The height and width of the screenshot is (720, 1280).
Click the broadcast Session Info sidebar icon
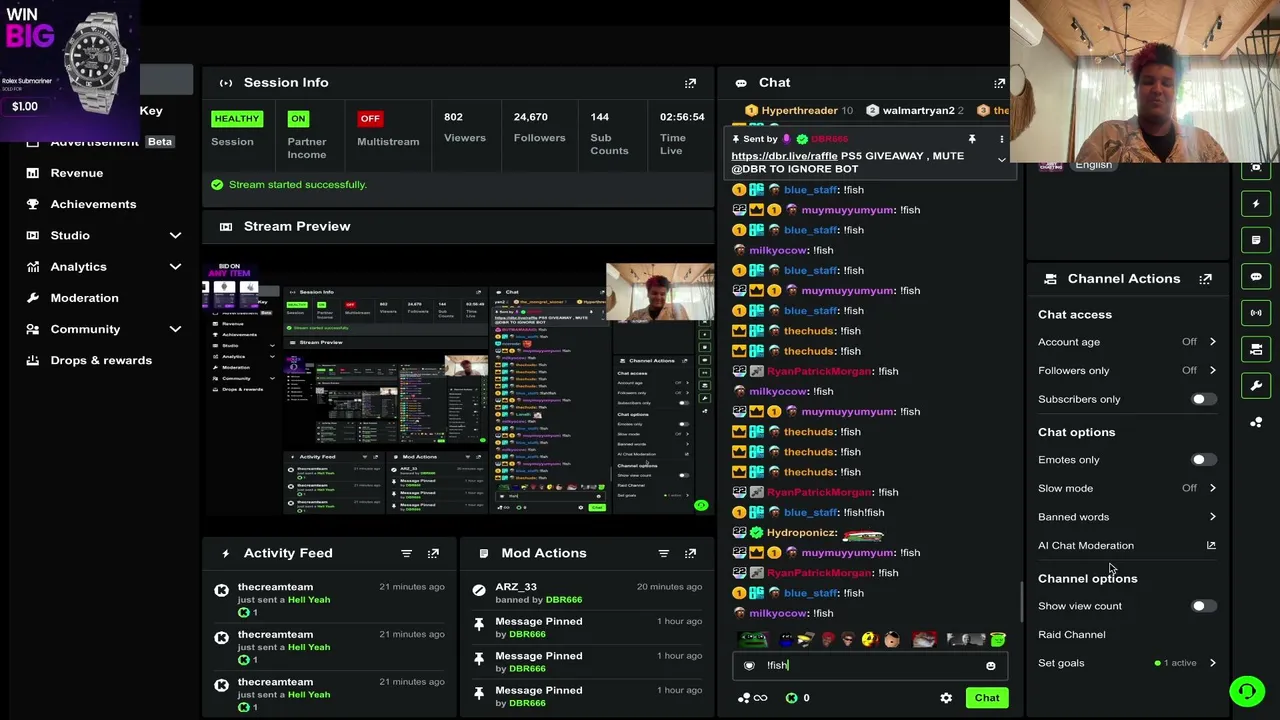coord(1256,313)
